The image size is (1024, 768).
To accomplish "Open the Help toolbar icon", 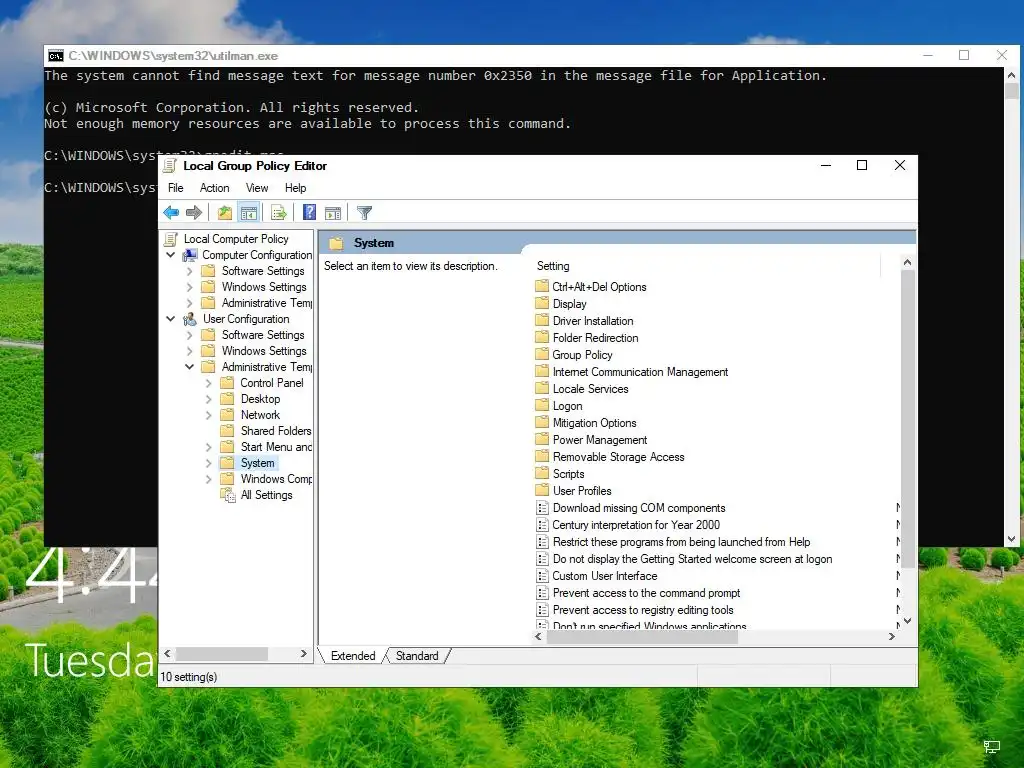I will [310, 212].
